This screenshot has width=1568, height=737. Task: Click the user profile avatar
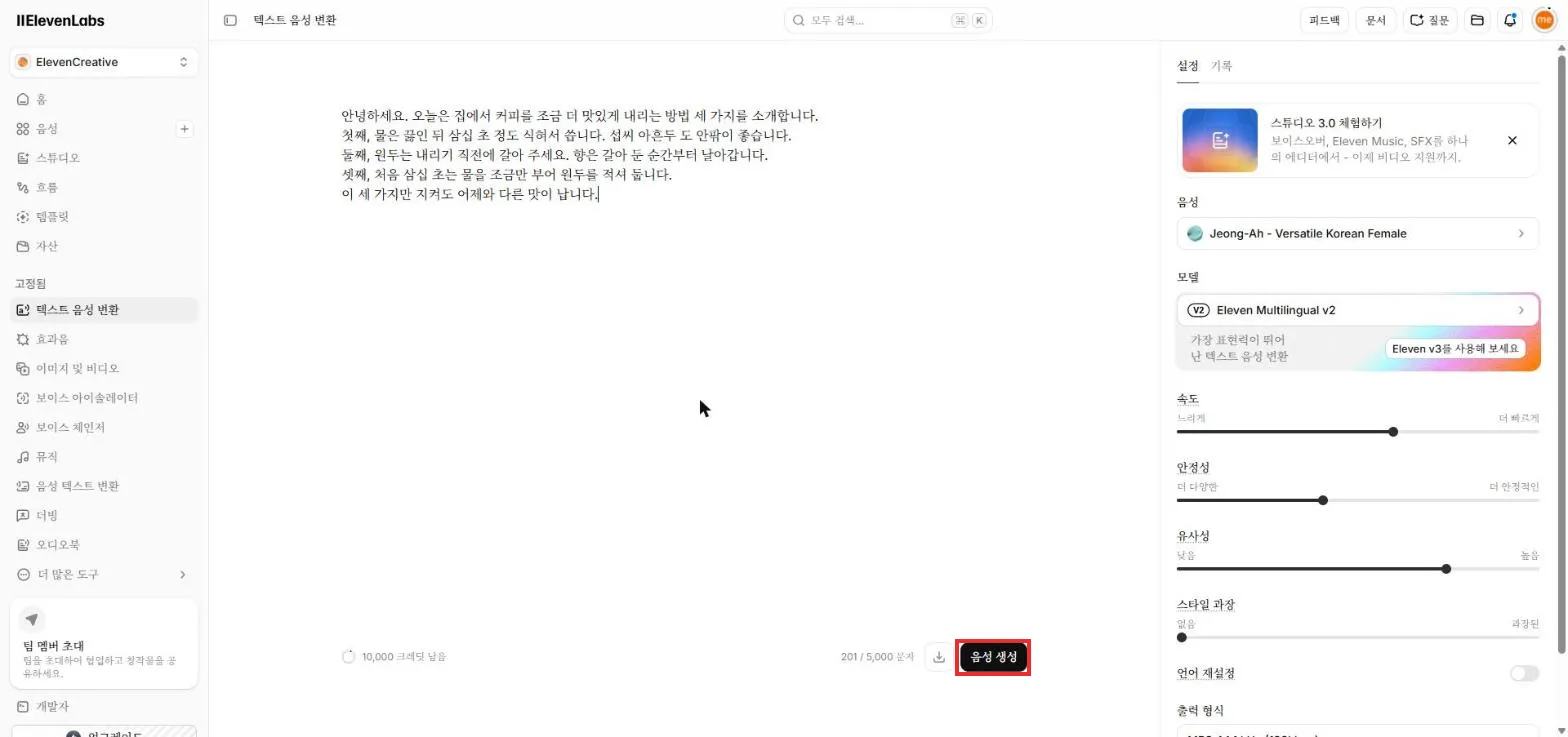(x=1544, y=20)
